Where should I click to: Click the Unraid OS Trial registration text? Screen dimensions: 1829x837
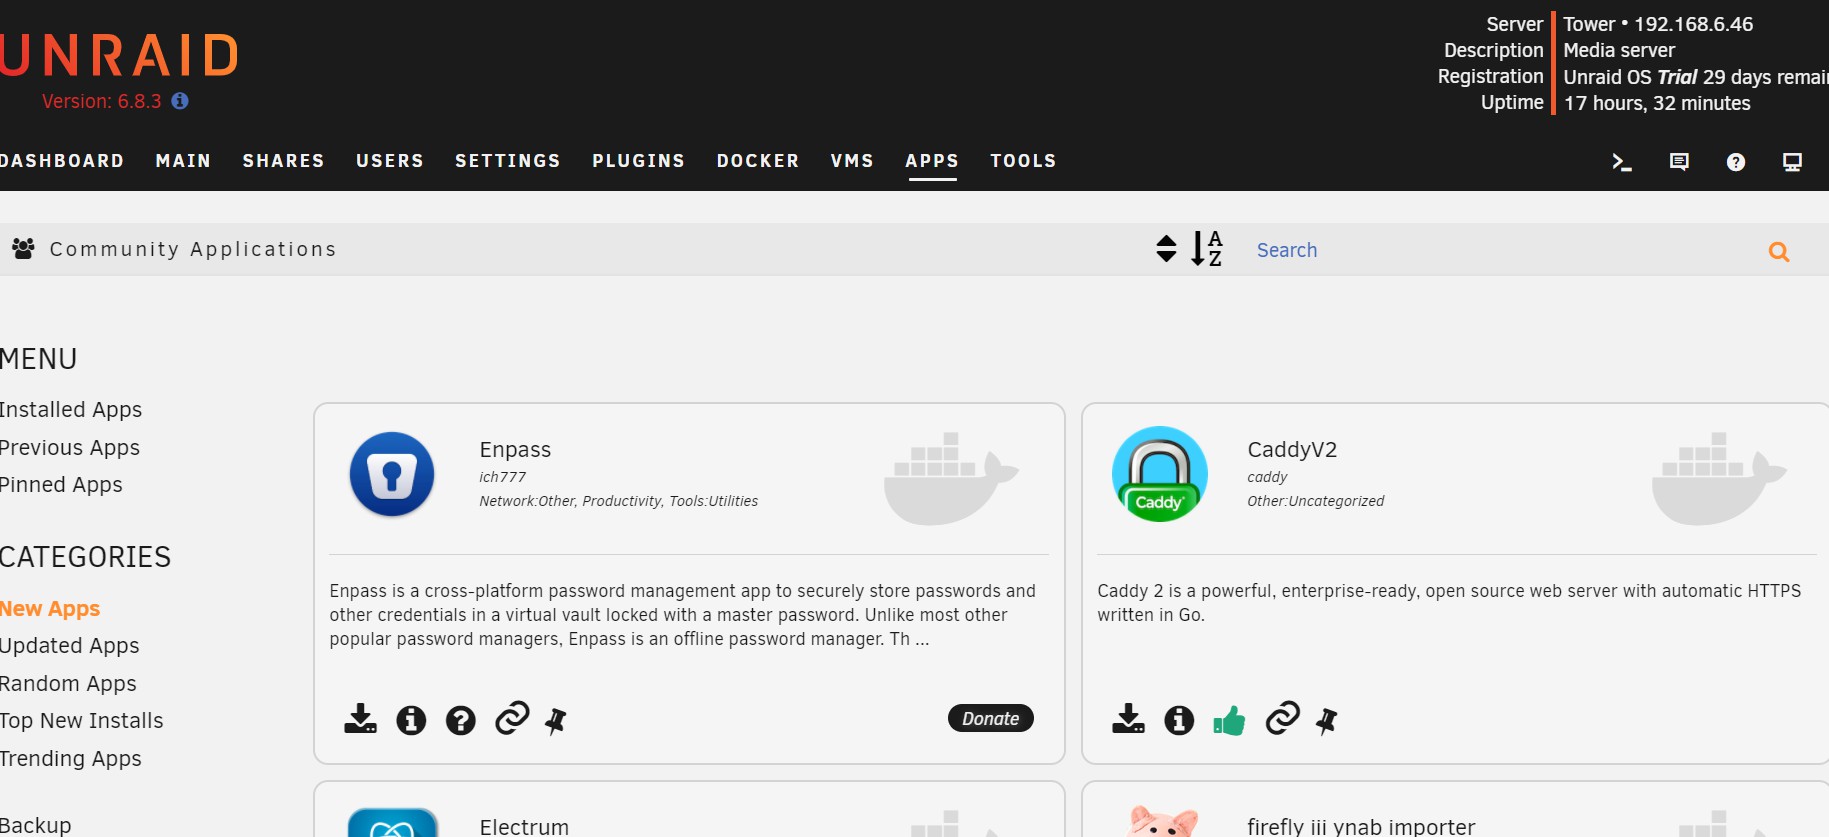[1696, 77]
